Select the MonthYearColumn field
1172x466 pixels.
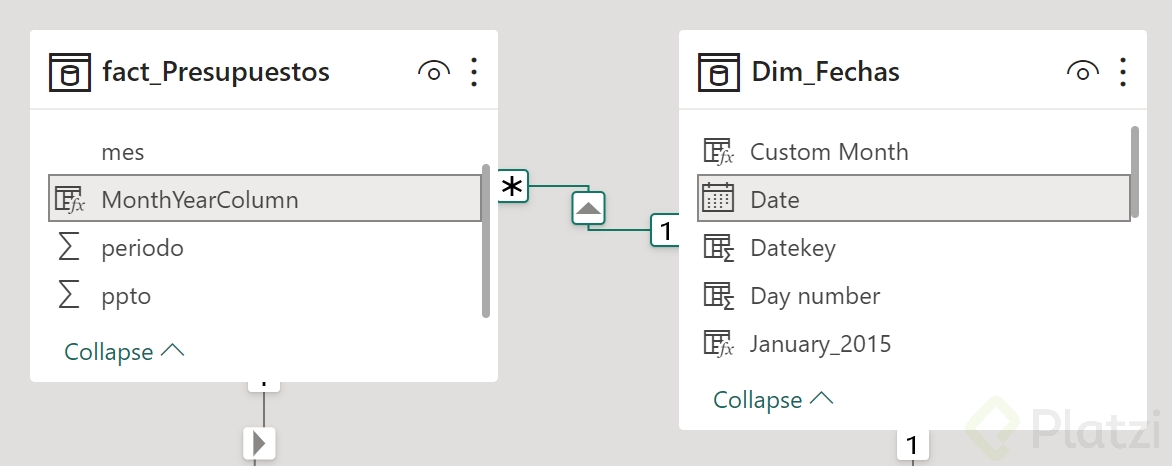[x=265, y=199]
